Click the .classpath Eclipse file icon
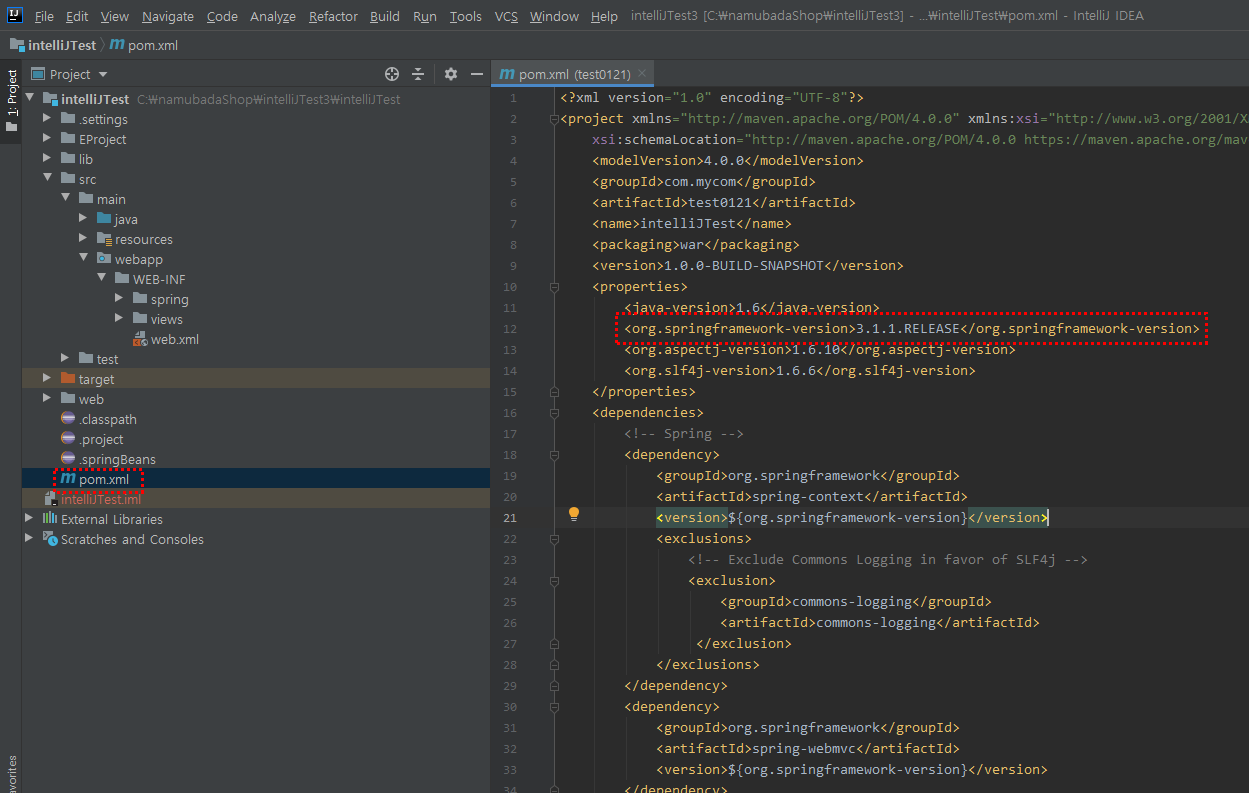The width and height of the screenshot is (1249, 793). point(68,419)
